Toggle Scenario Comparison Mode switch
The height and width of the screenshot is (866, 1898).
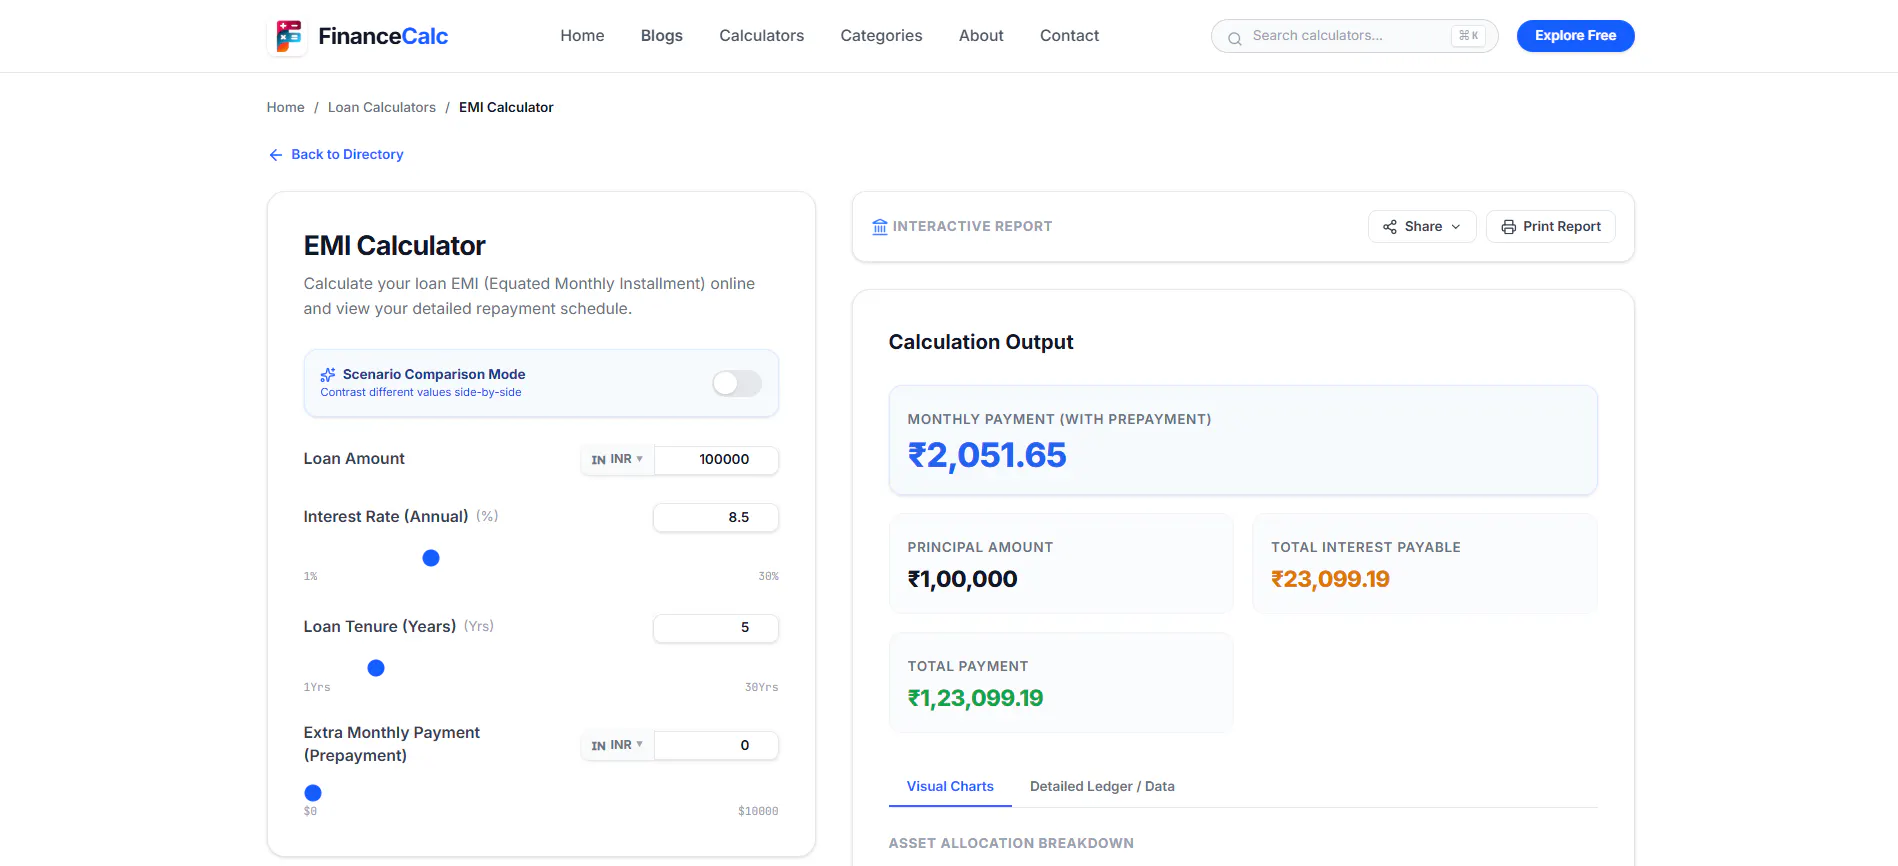[x=737, y=383]
